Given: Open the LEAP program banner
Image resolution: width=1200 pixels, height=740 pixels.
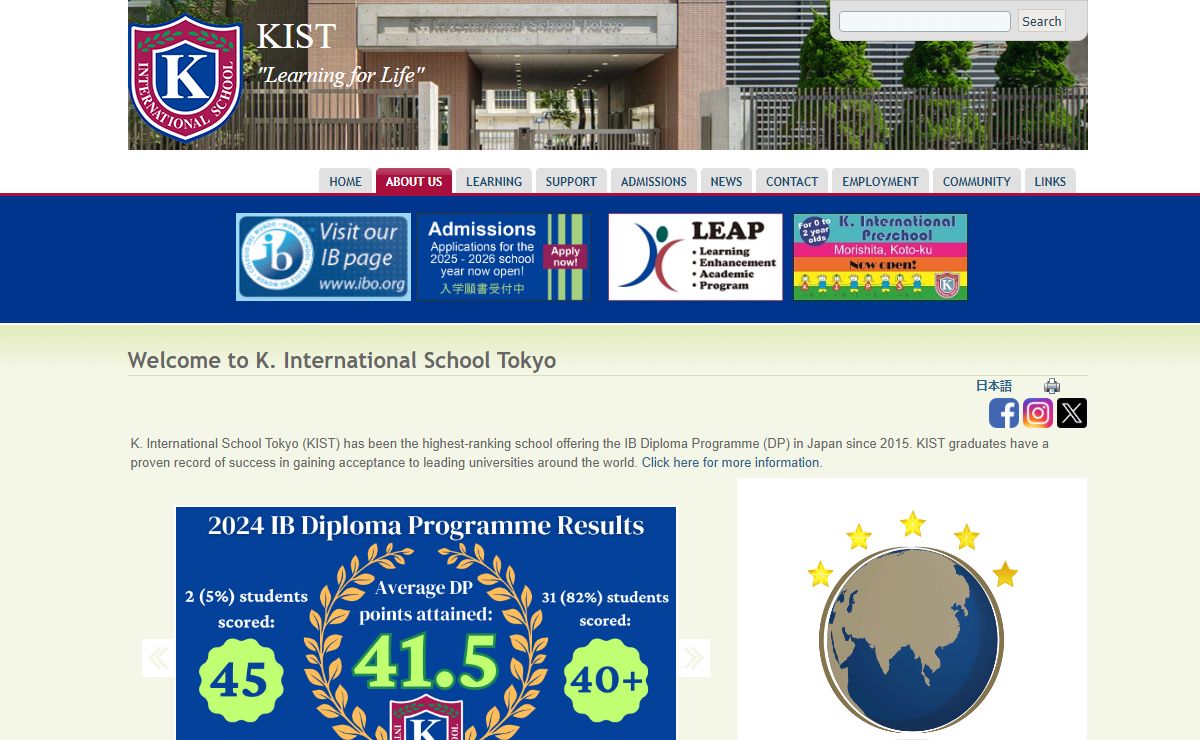Looking at the screenshot, I should 695,257.
